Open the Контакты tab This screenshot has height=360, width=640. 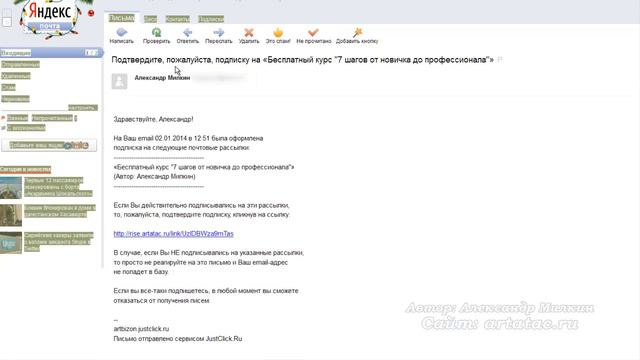178,19
